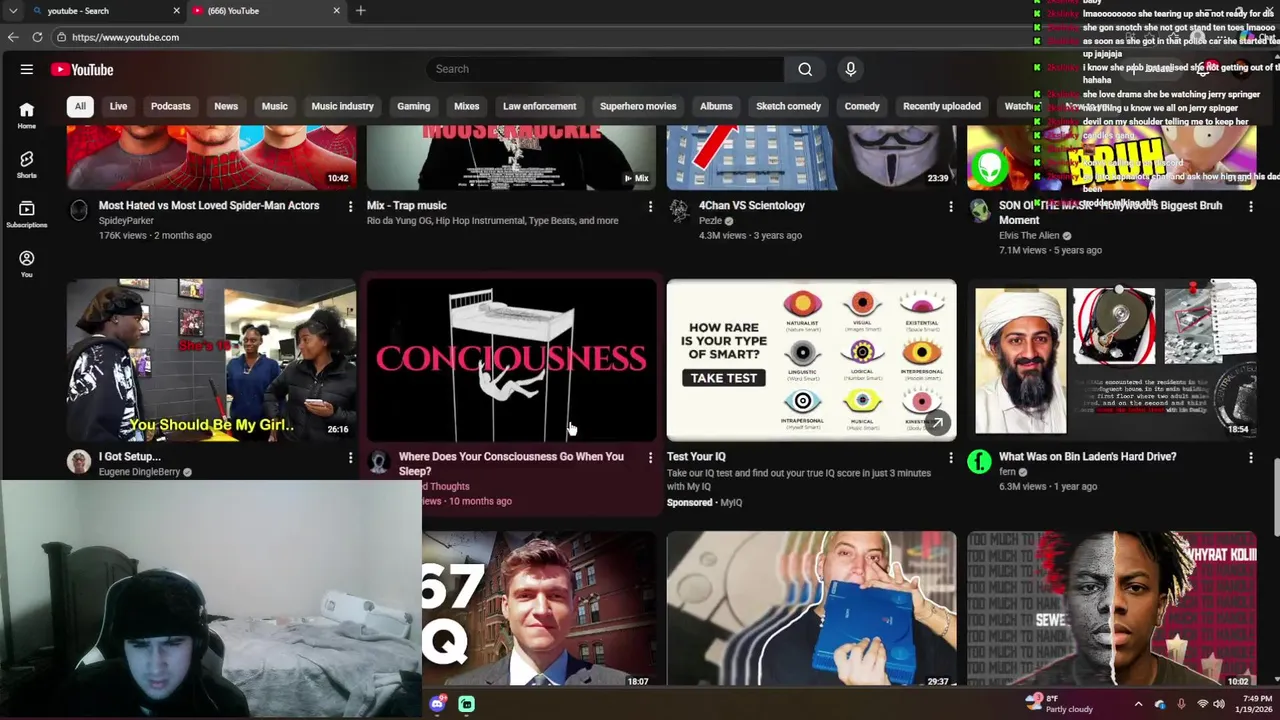Image resolution: width=1280 pixels, height=720 pixels.
Task: Open 'What Was on Bin Laden's Hard Drive?' title
Action: pos(1087,457)
